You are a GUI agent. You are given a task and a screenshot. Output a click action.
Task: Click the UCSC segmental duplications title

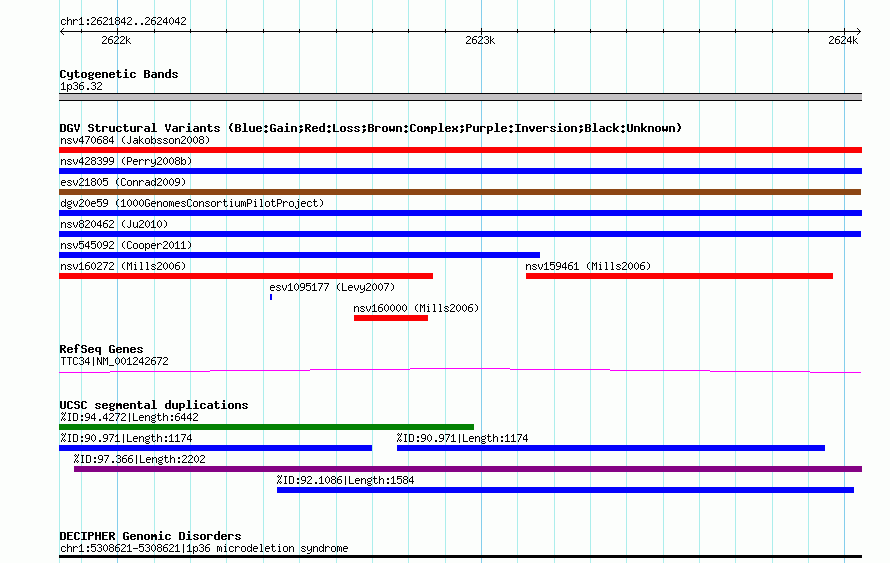point(154,405)
